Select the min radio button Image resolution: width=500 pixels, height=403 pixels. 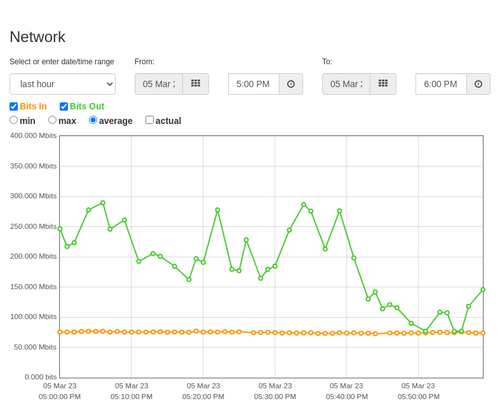point(14,120)
